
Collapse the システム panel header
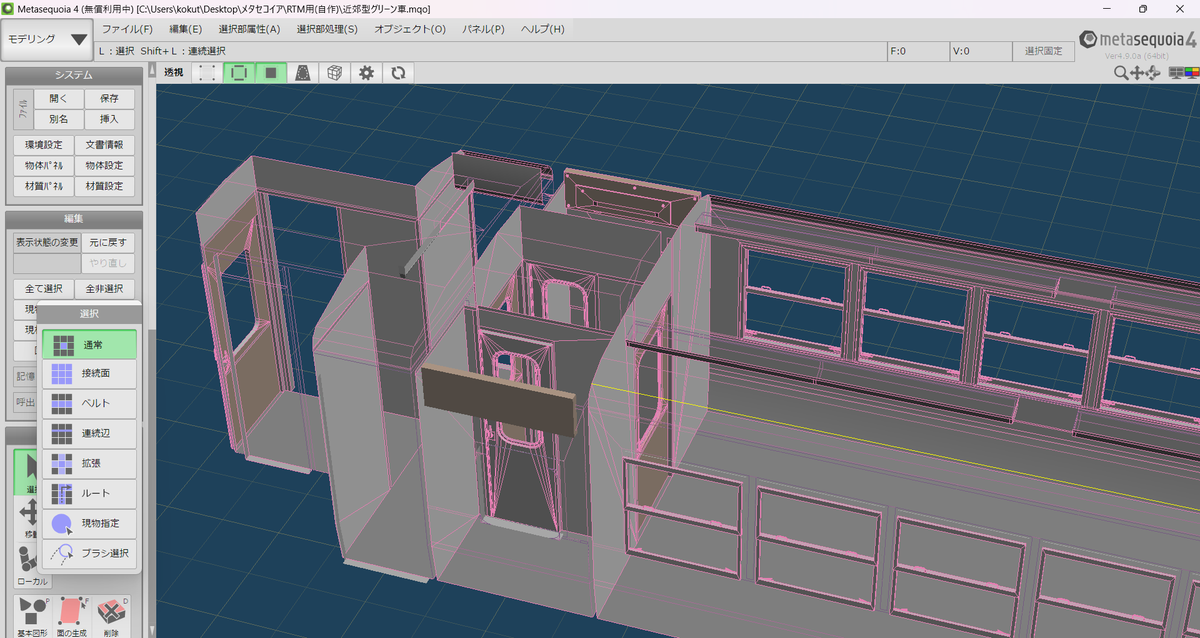click(x=73, y=75)
